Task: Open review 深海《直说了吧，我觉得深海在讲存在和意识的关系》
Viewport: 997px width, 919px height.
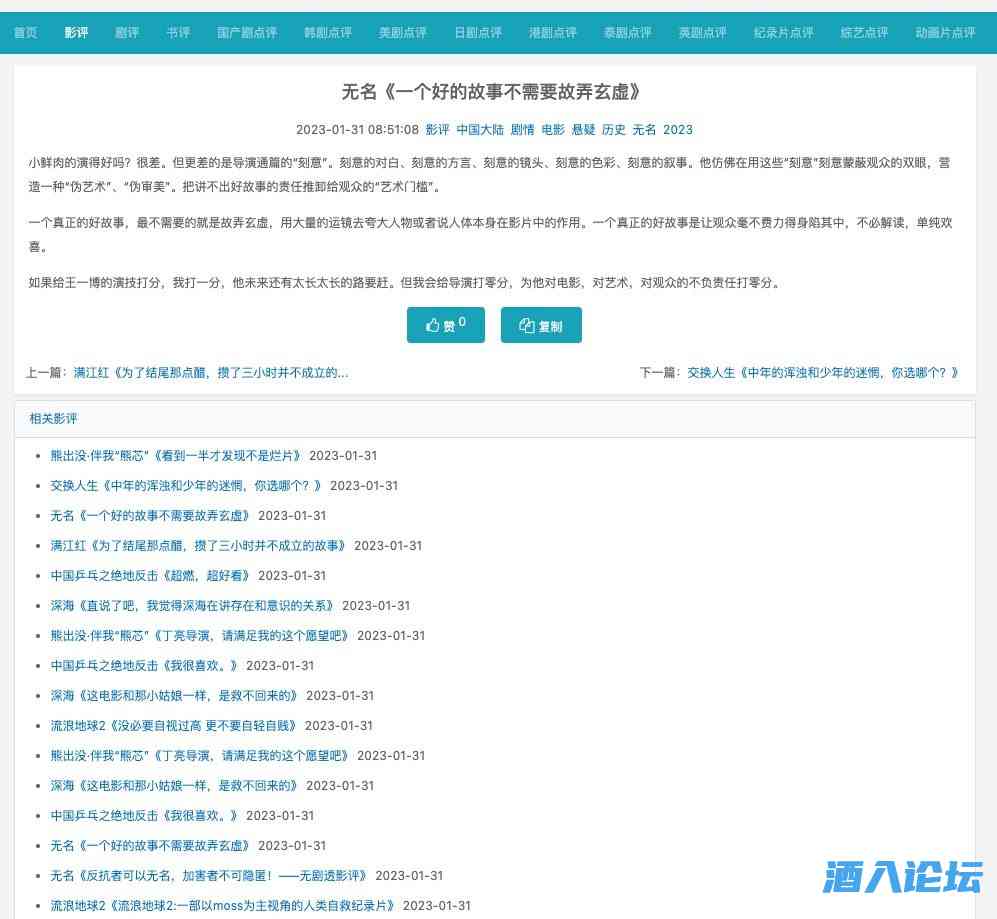Action: pos(192,605)
